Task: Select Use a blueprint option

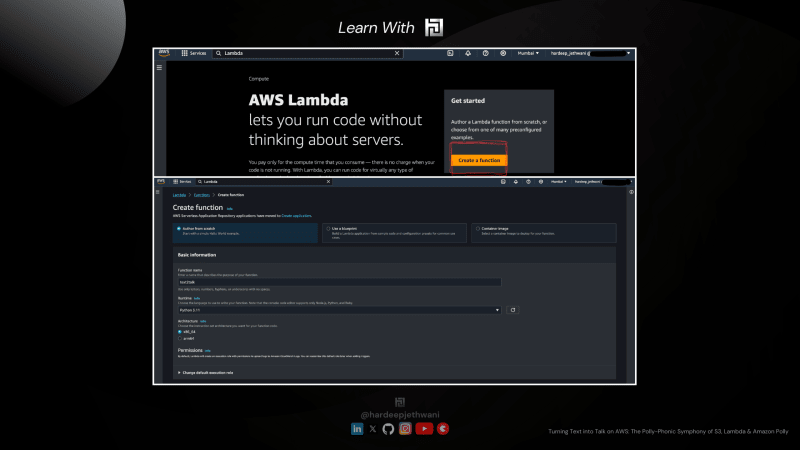Action: coord(394,233)
